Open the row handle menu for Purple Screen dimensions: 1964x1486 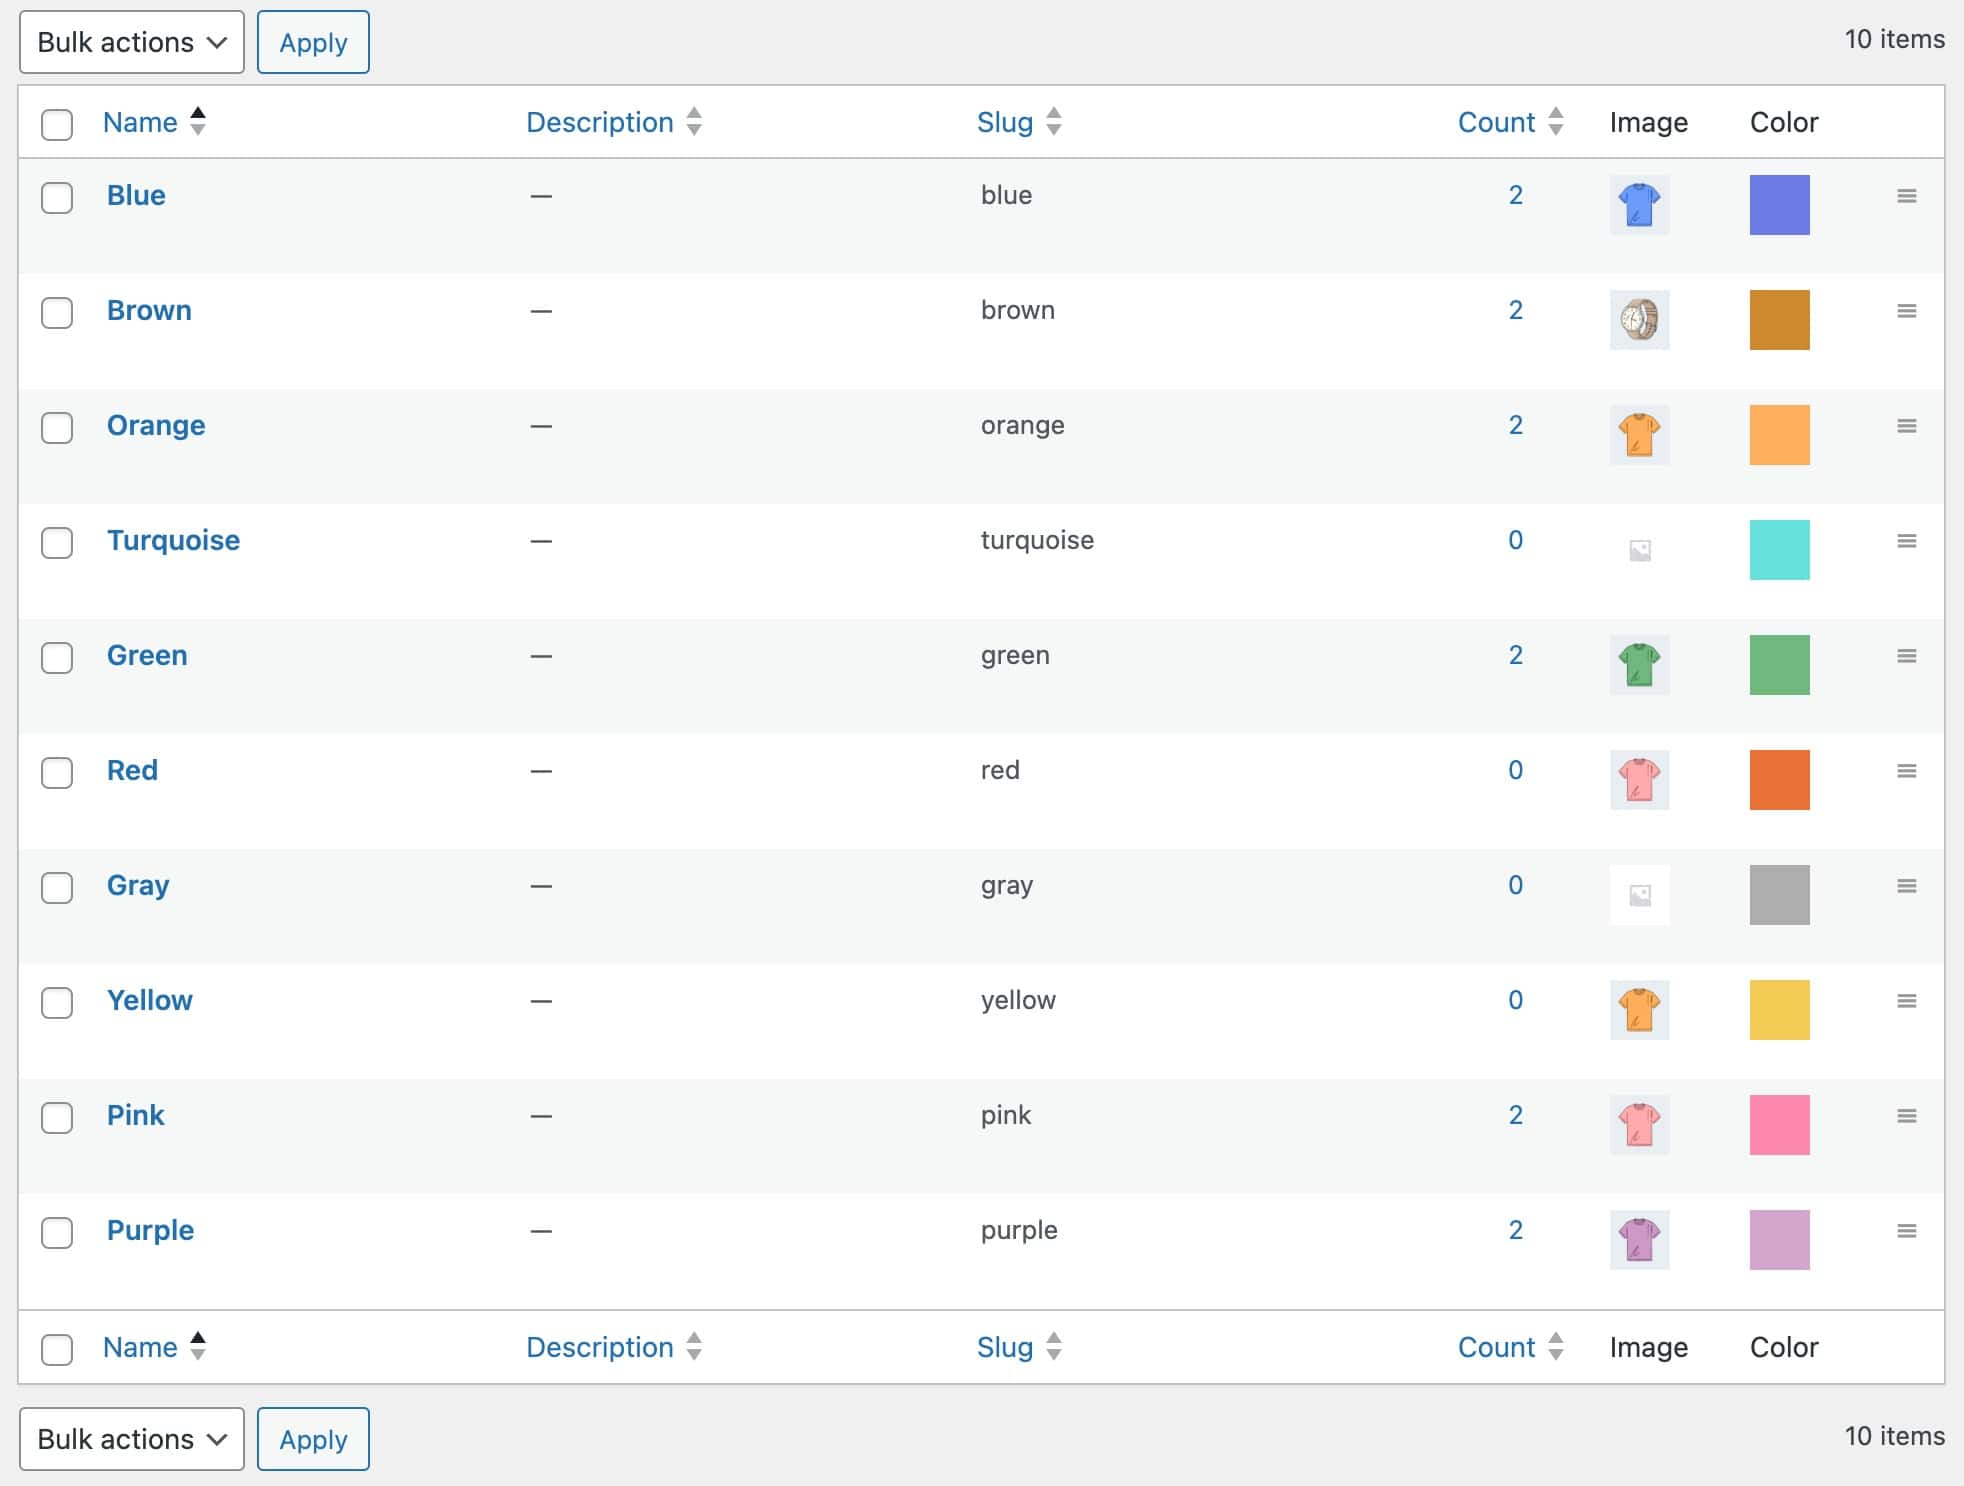pyautogui.click(x=1907, y=1231)
